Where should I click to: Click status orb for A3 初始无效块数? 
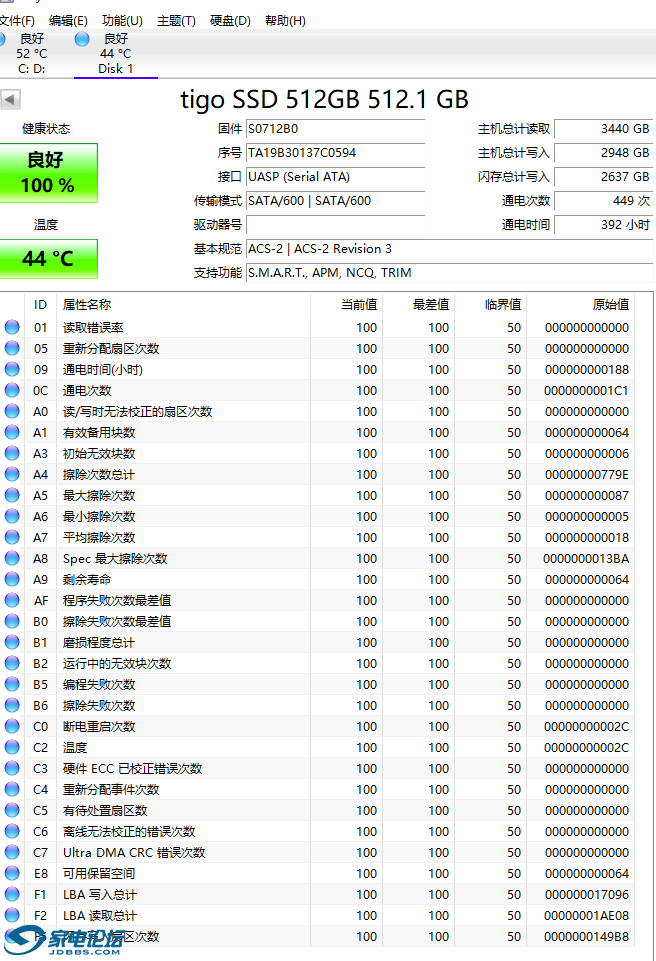(12, 453)
